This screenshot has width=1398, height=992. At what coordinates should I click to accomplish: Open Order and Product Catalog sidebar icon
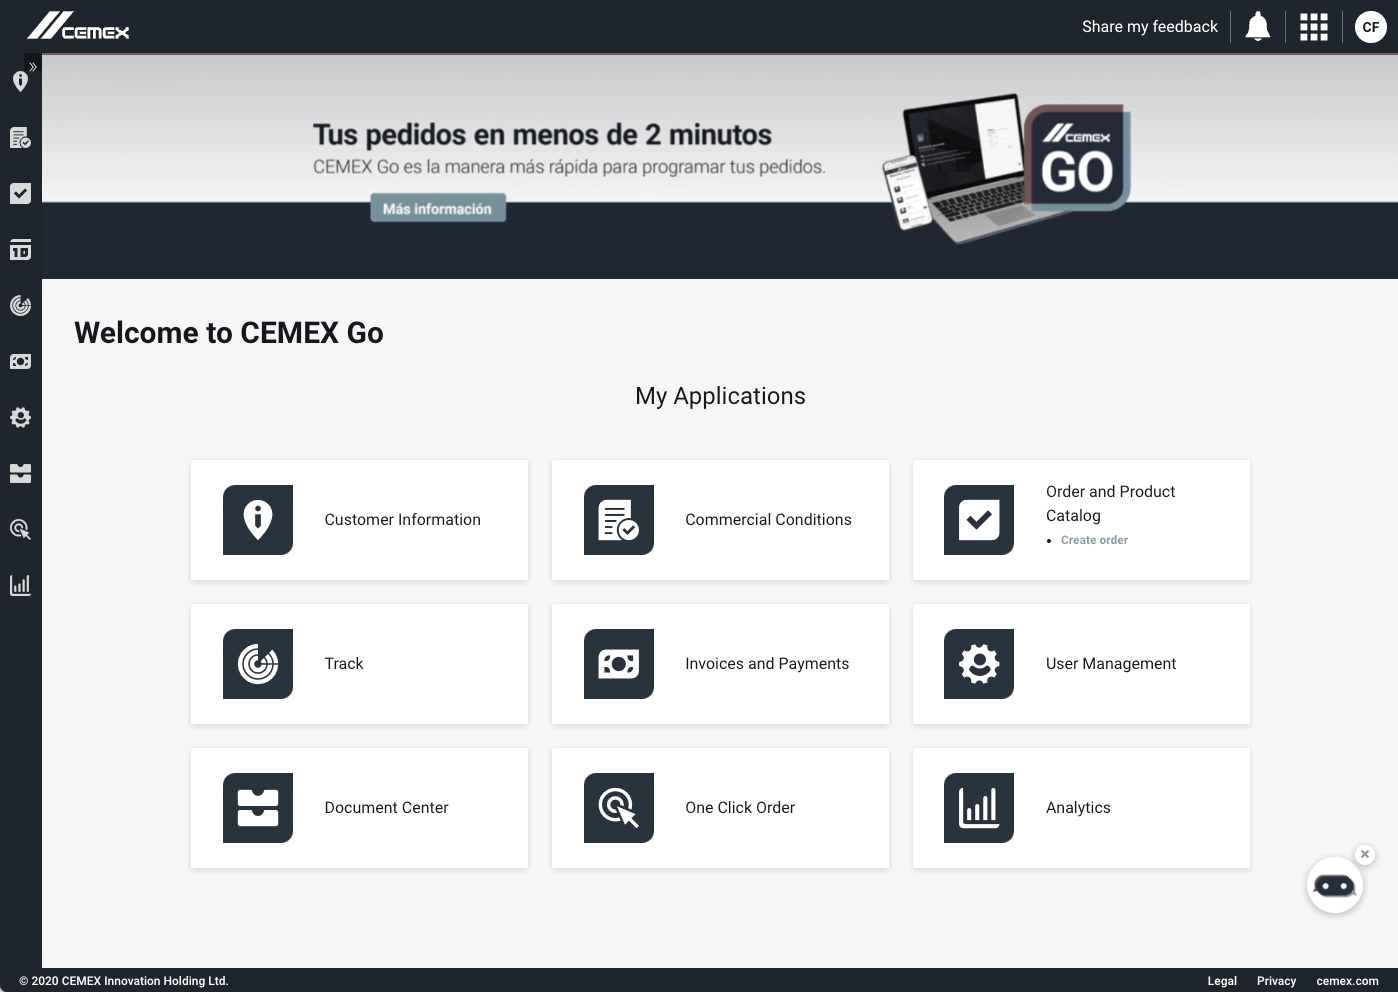(x=20, y=193)
